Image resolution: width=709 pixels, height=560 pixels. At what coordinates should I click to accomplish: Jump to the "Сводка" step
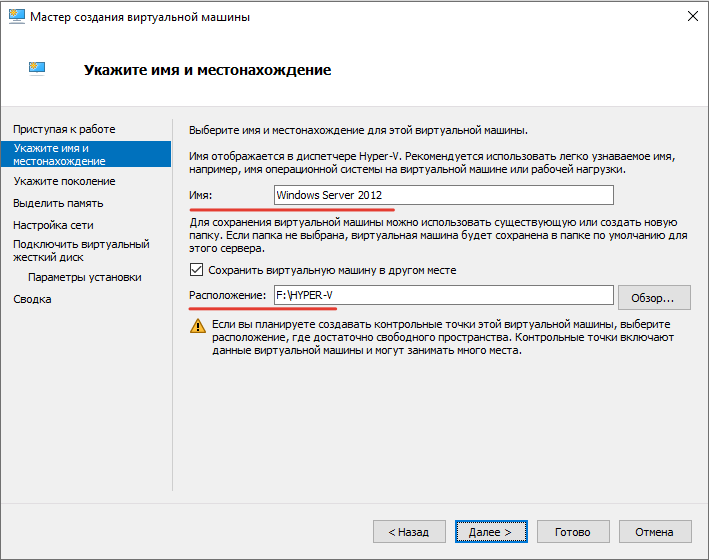tap(32, 299)
